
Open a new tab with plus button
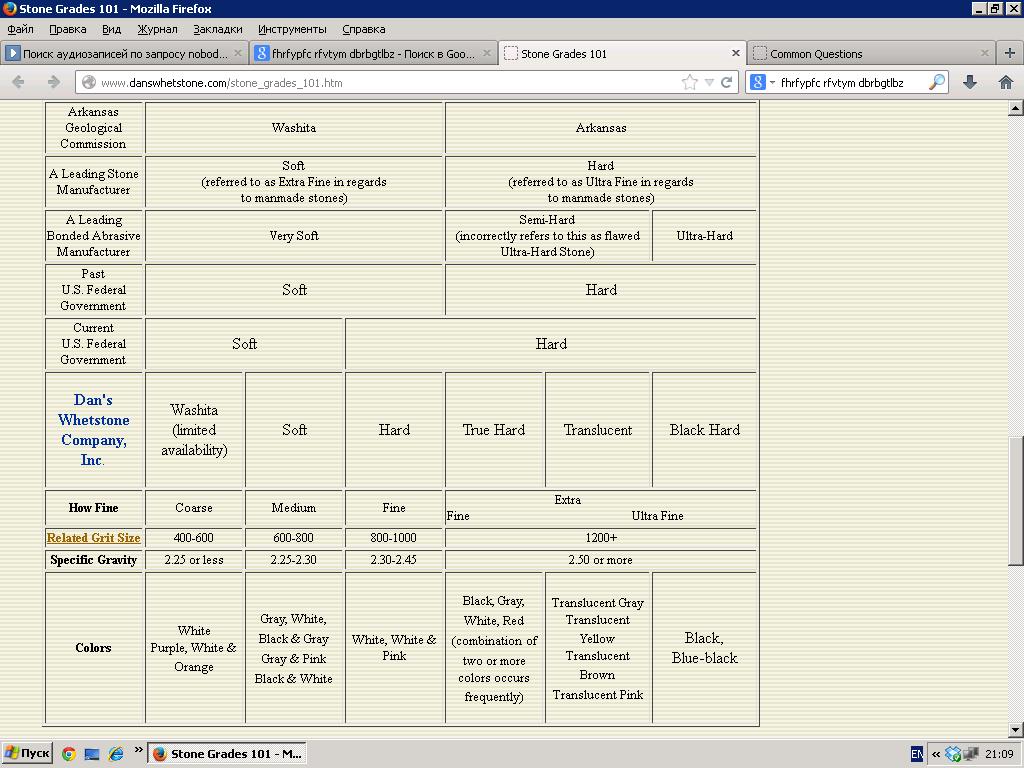point(1010,53)
